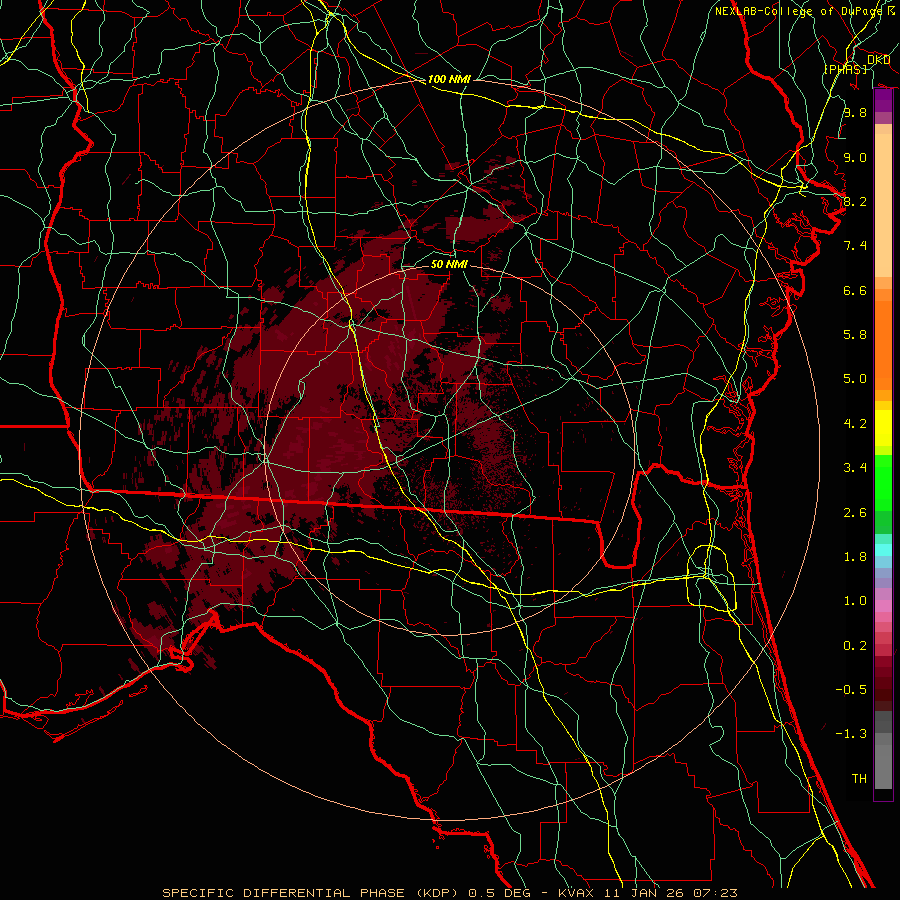The width and height of the screenshot is (900, 900).
Task: Pick the yellow band on the color scale
Action: tap(883, 428)
